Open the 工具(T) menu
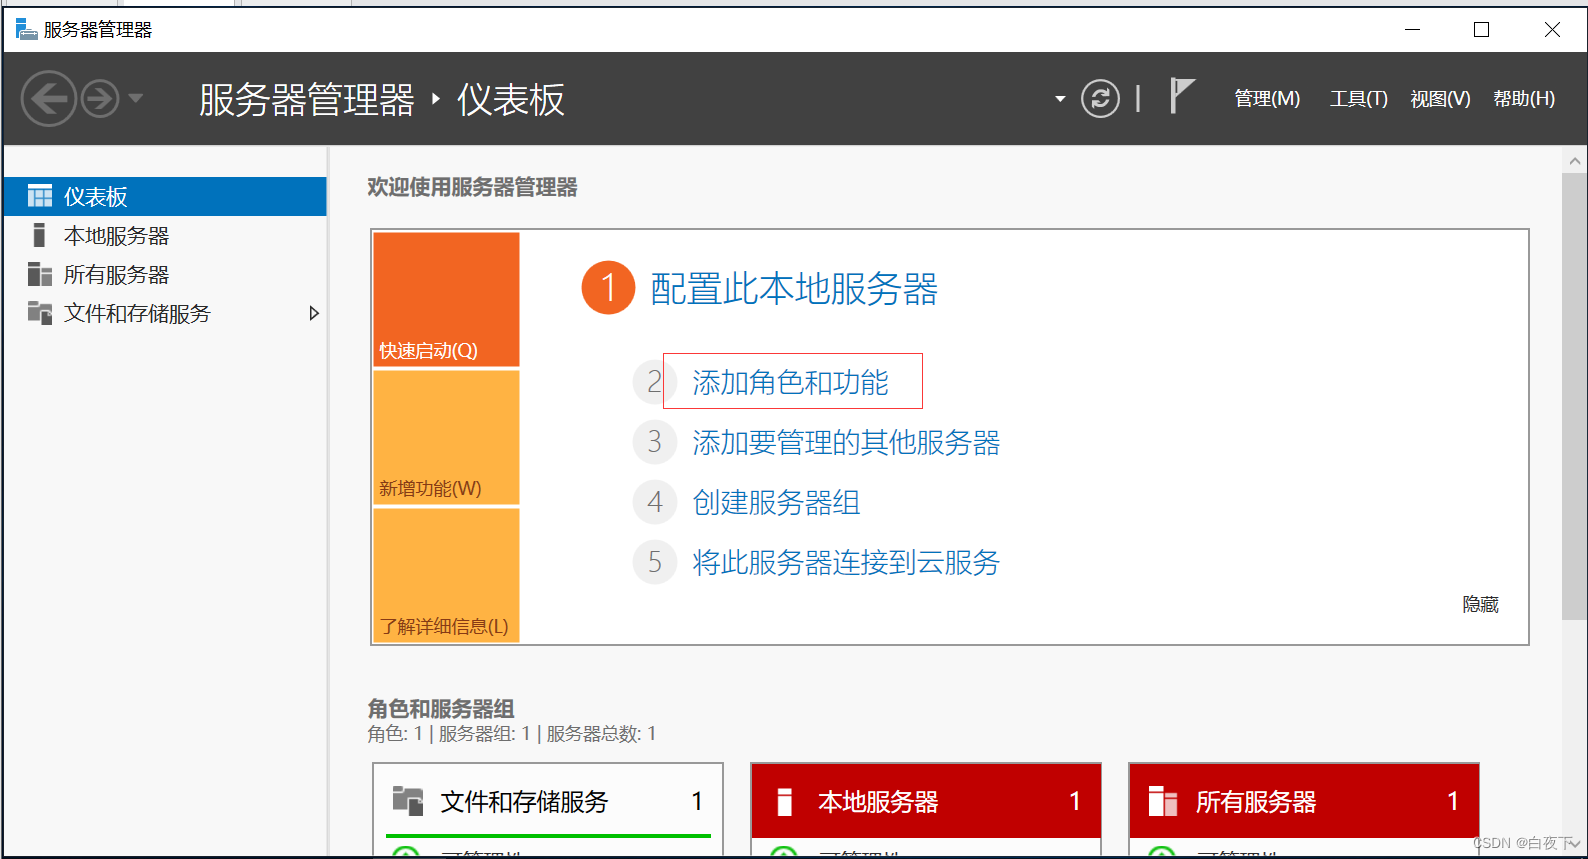The height and width of the screenshot is (859, 1588). click(x=1358, y=99)
